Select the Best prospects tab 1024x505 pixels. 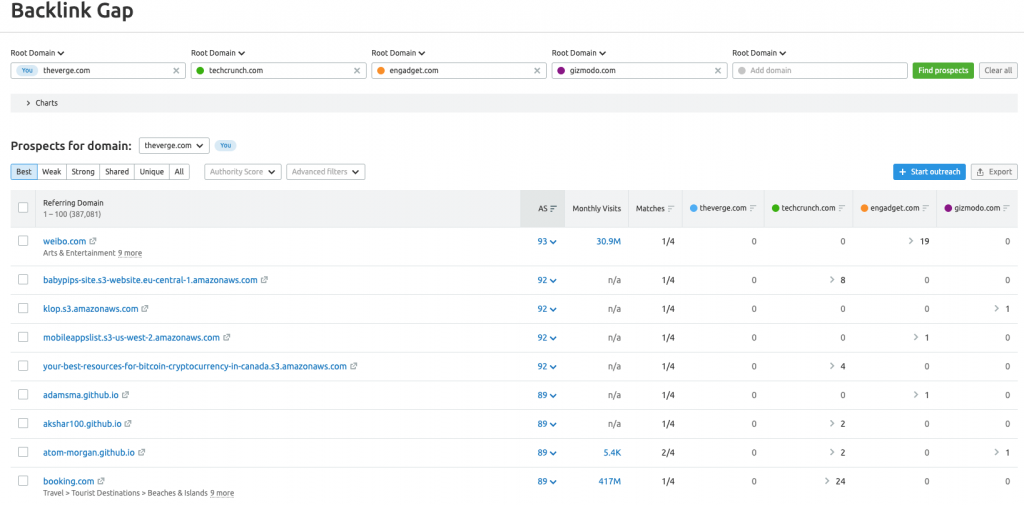(24, 172)
